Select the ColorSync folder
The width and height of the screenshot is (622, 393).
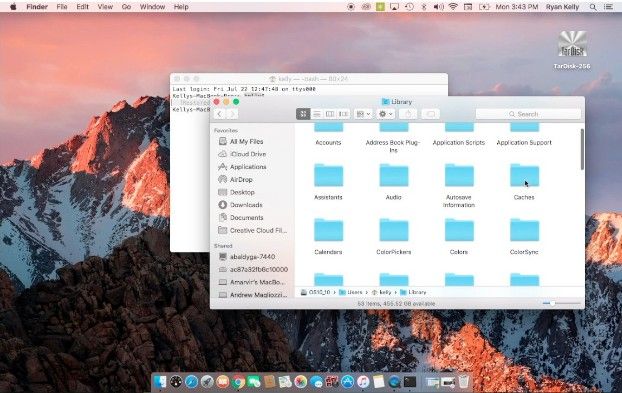[524, 230]
